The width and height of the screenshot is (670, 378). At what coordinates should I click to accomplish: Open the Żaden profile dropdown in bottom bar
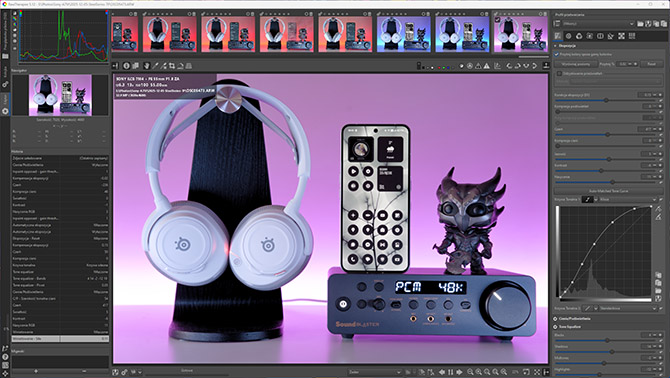pyautogui.click(x=375, y=372)
